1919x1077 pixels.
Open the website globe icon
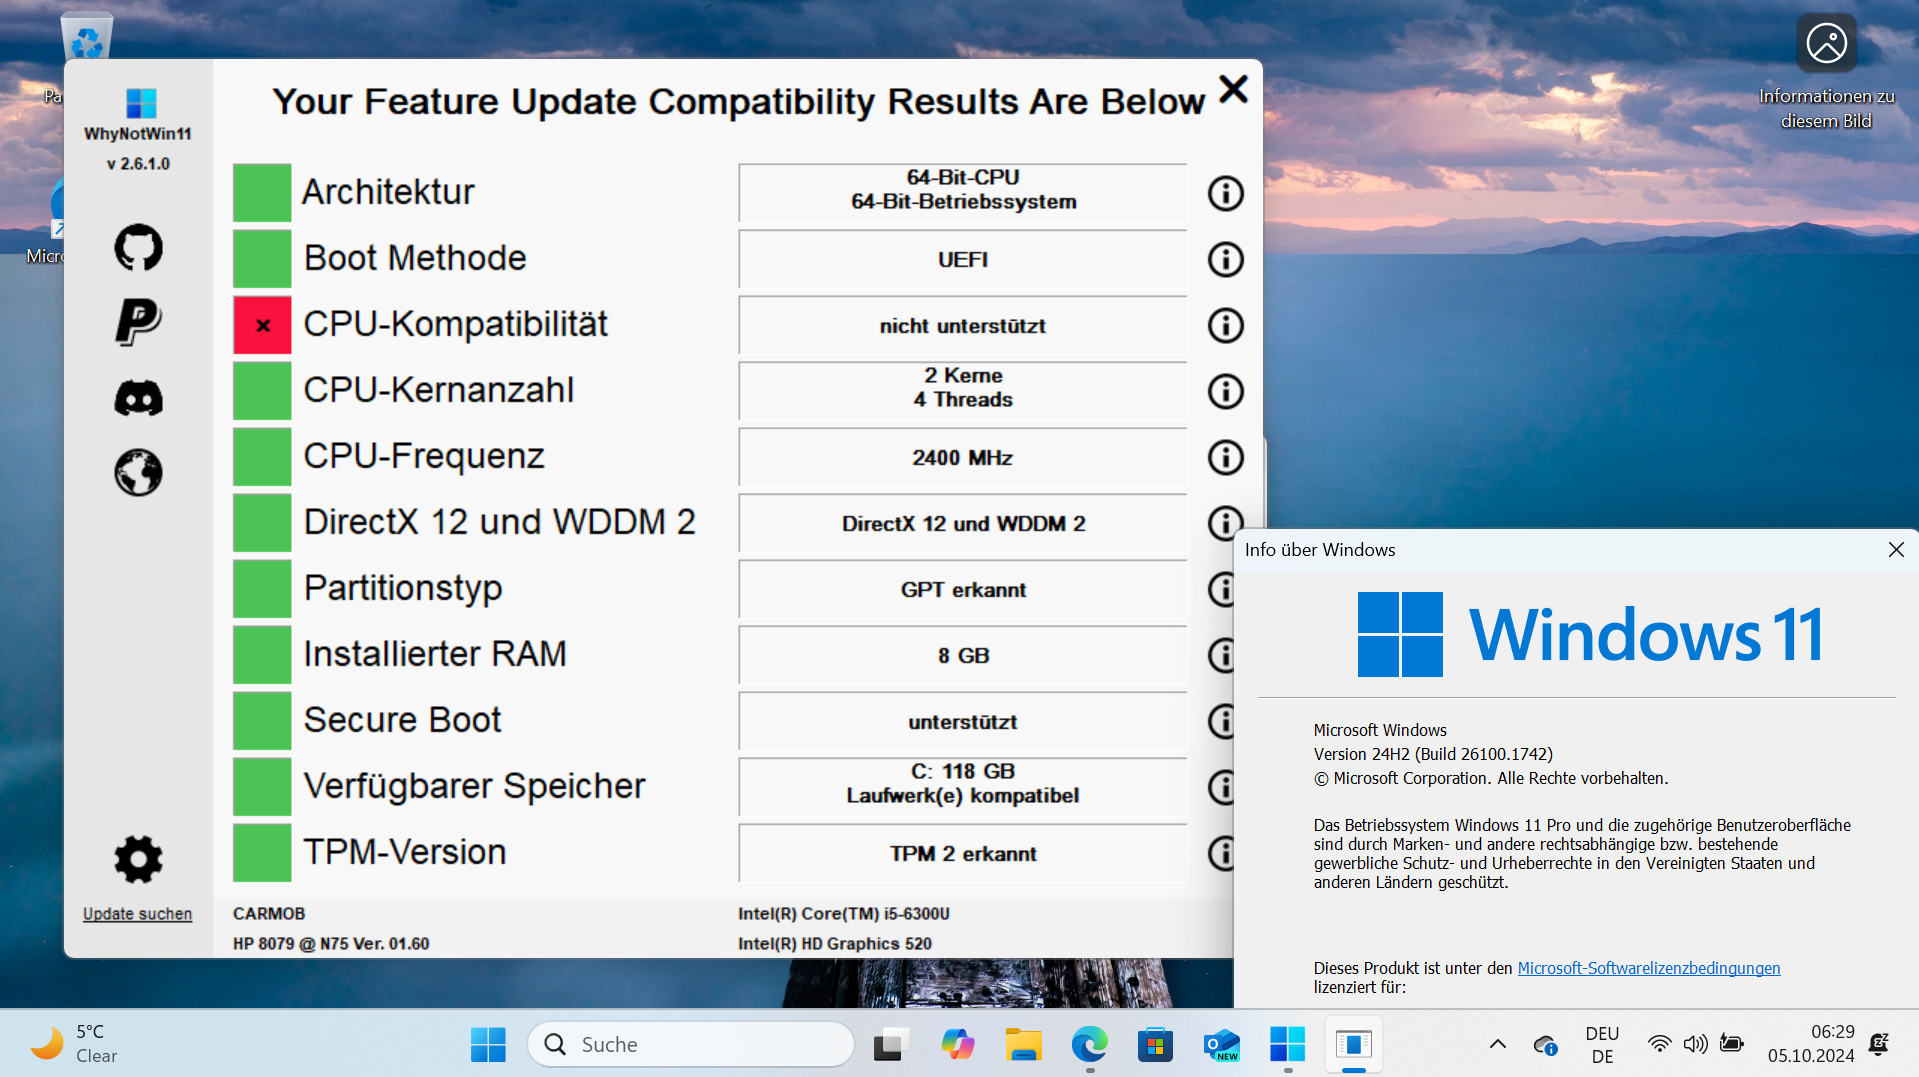click(138, 472)
